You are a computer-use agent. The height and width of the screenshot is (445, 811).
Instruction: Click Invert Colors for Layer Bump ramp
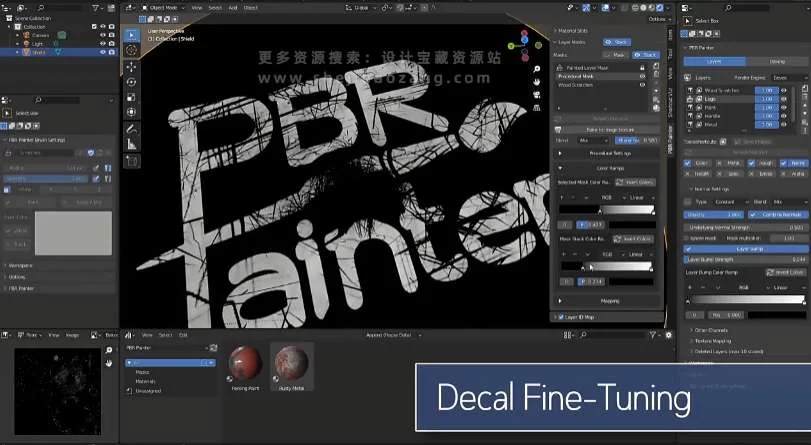[785, 271]
